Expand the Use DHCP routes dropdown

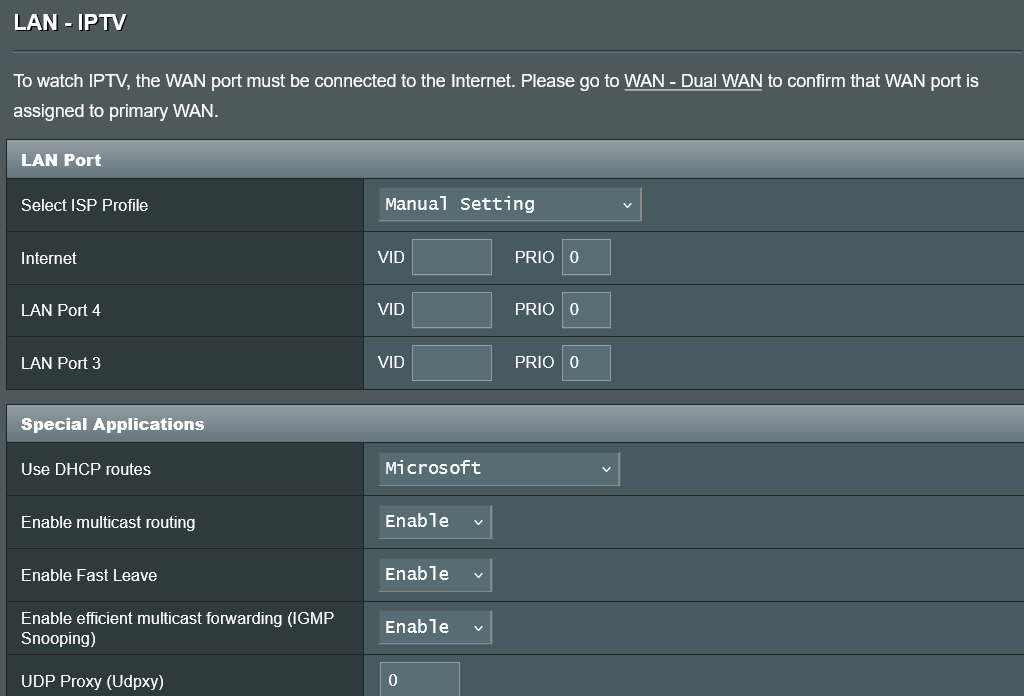(498, 468)
